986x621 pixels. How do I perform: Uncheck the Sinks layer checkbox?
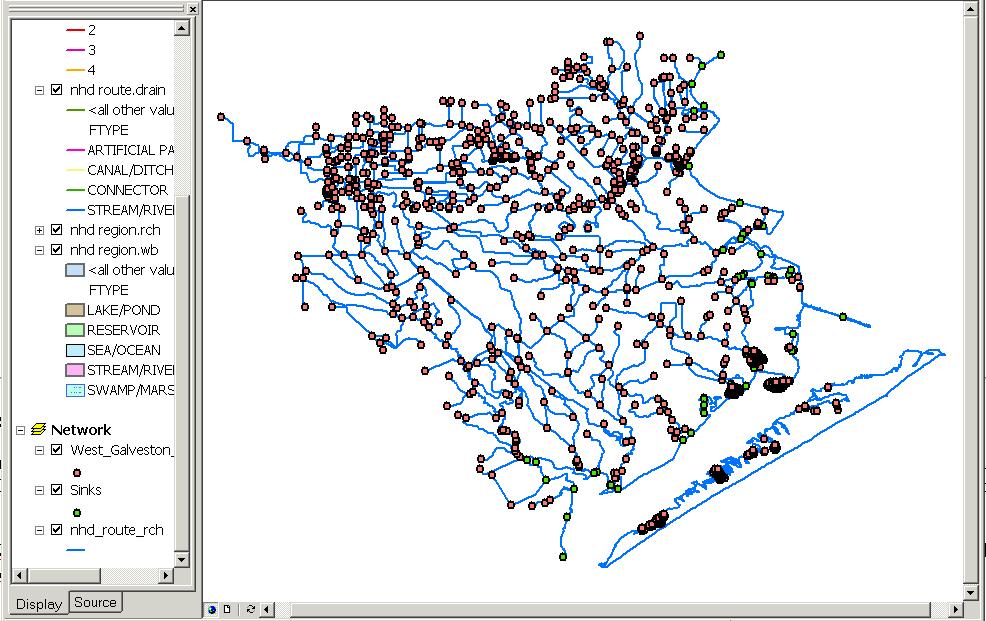click(57, 490)
